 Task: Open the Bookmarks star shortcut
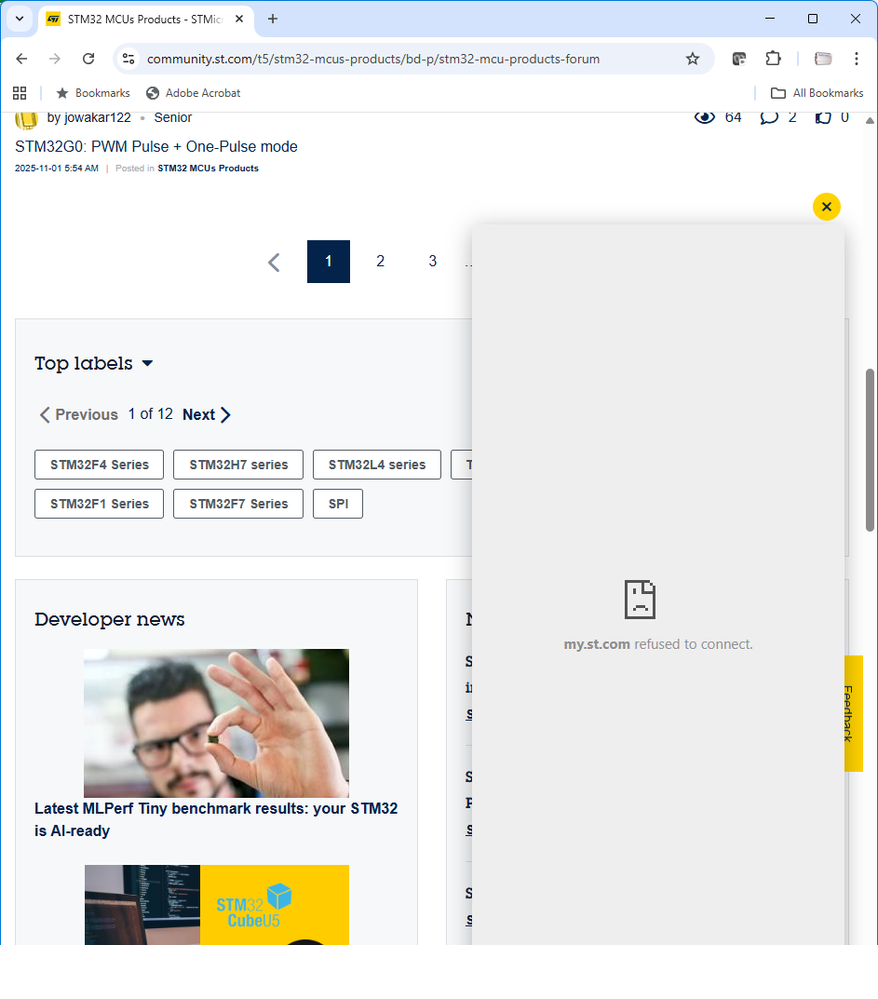point(93,93)
